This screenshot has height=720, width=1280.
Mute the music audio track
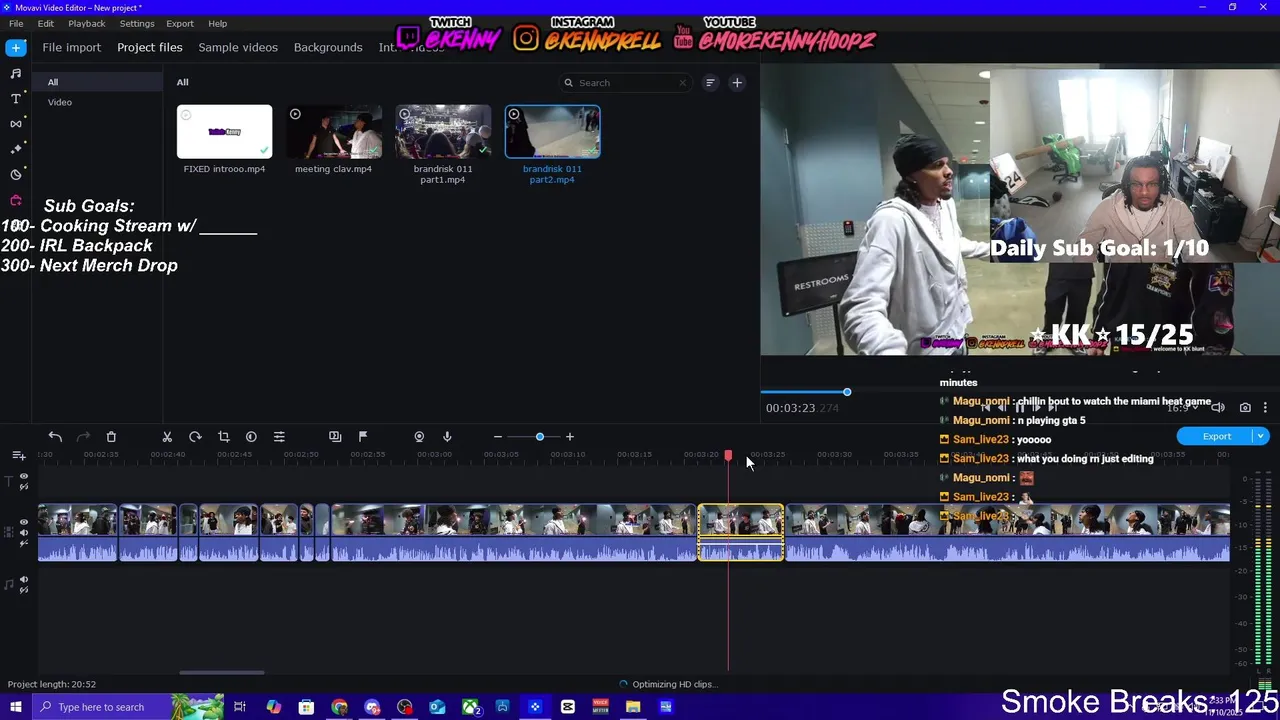click(24, 579)
